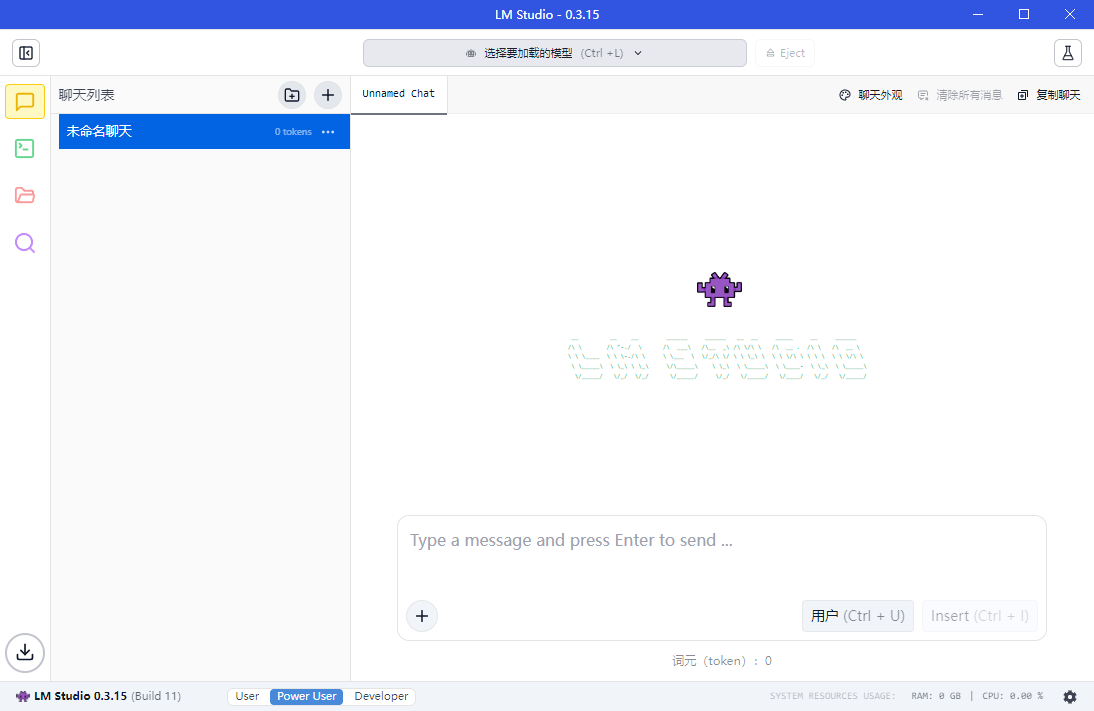Click 复制聊天 to duplicate chat
Viewport: 1094px width, 711px height.
point(1049,95)
